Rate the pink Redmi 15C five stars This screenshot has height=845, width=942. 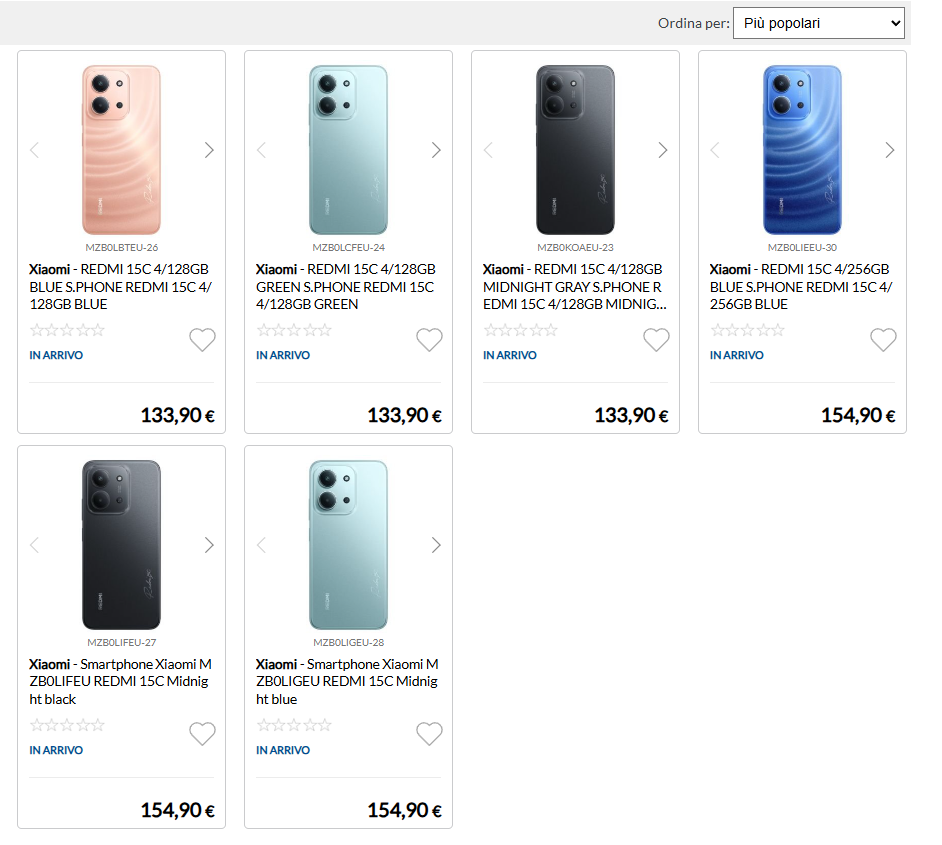point(97,330)
